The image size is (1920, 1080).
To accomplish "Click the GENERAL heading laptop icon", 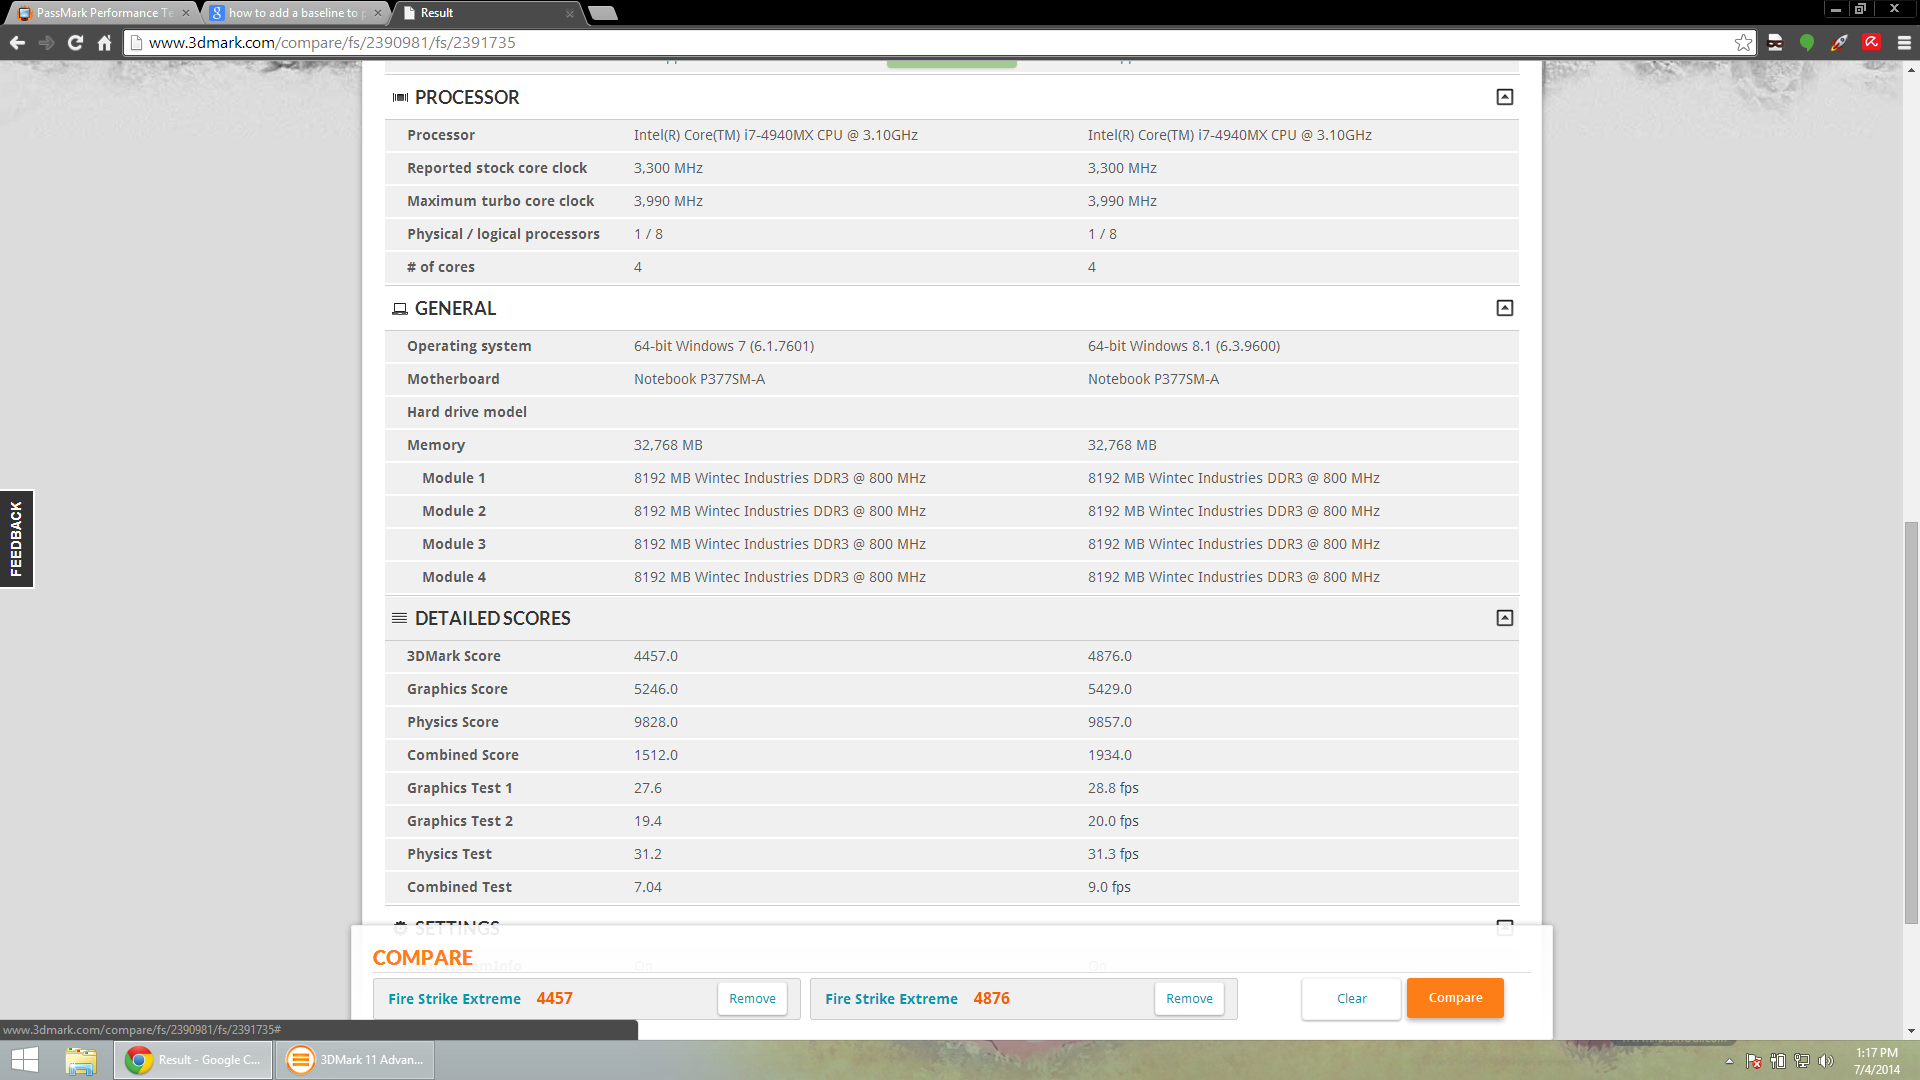I will pyautogui.click(x=400, y=309).
